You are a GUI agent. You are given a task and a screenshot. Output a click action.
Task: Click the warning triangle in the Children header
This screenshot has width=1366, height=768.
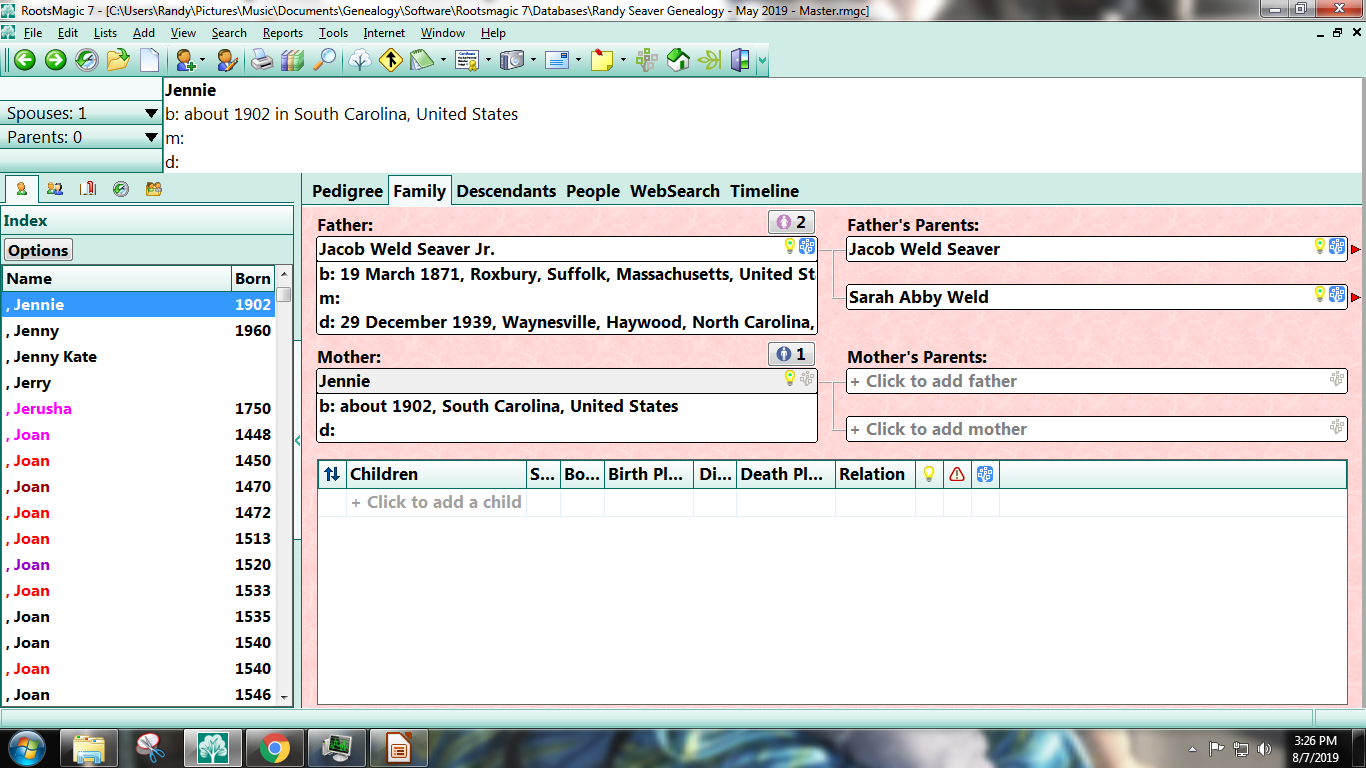957,474
